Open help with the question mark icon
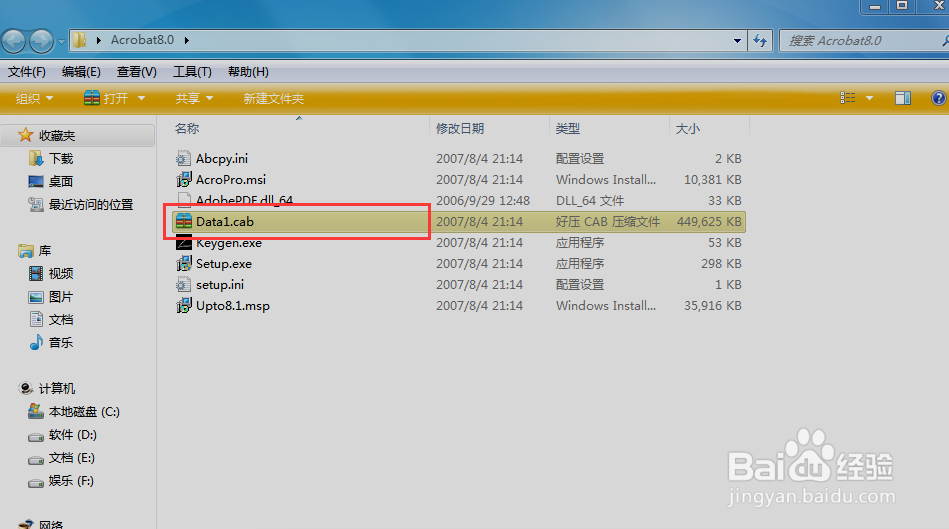The height and width of the screenshot is (529, 949). 939,98
